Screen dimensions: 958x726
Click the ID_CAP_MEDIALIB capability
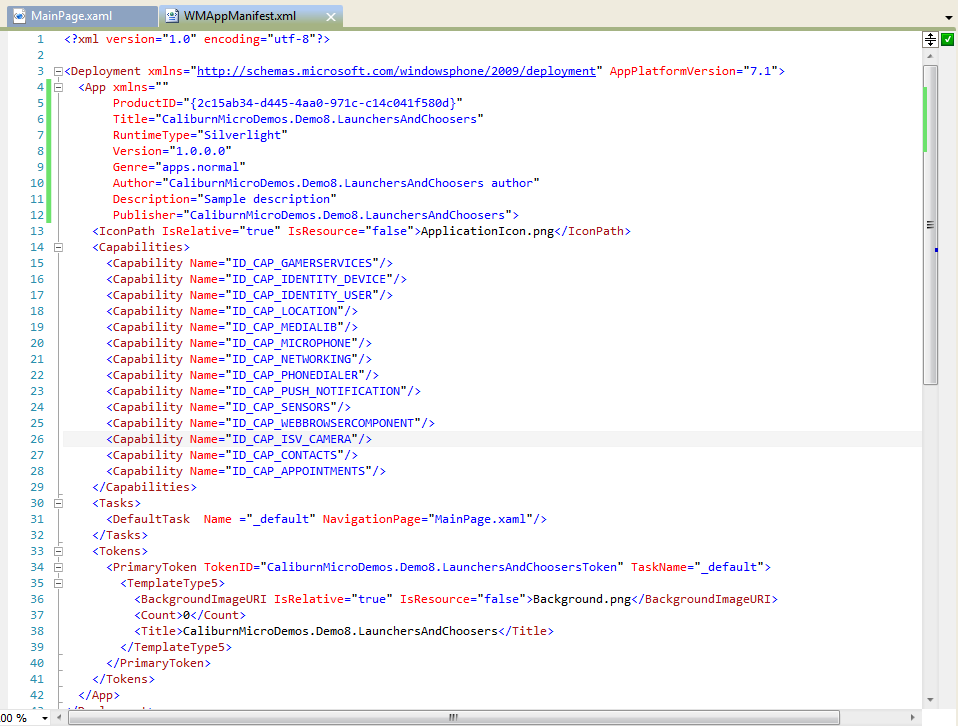coord(232,328)
